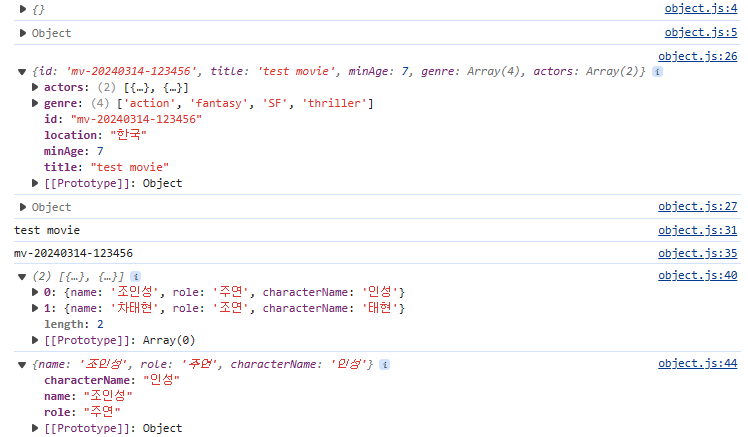Select the minAge: 7 property row

(x=73, y=151)
